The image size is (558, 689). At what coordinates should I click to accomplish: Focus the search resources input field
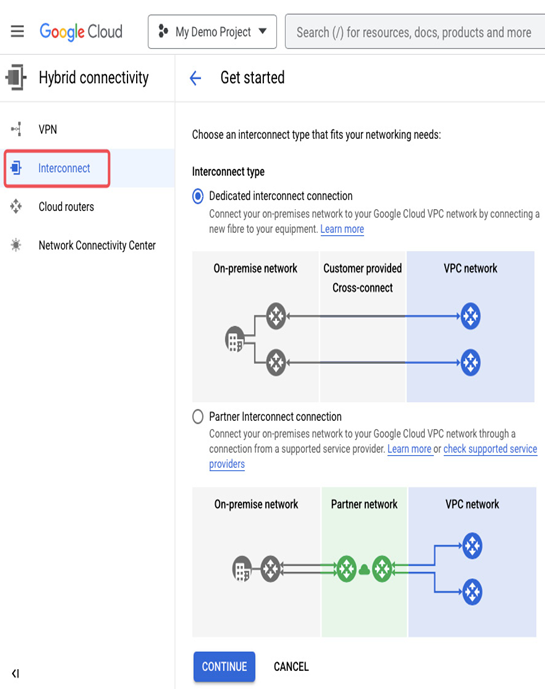415,32
